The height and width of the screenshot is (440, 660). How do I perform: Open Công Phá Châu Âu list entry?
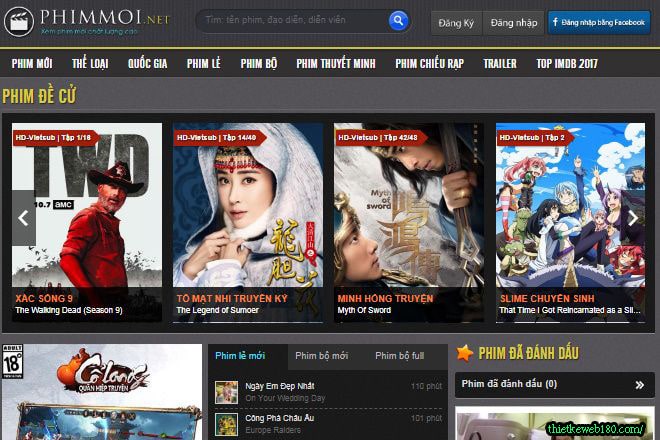point(328,424)
